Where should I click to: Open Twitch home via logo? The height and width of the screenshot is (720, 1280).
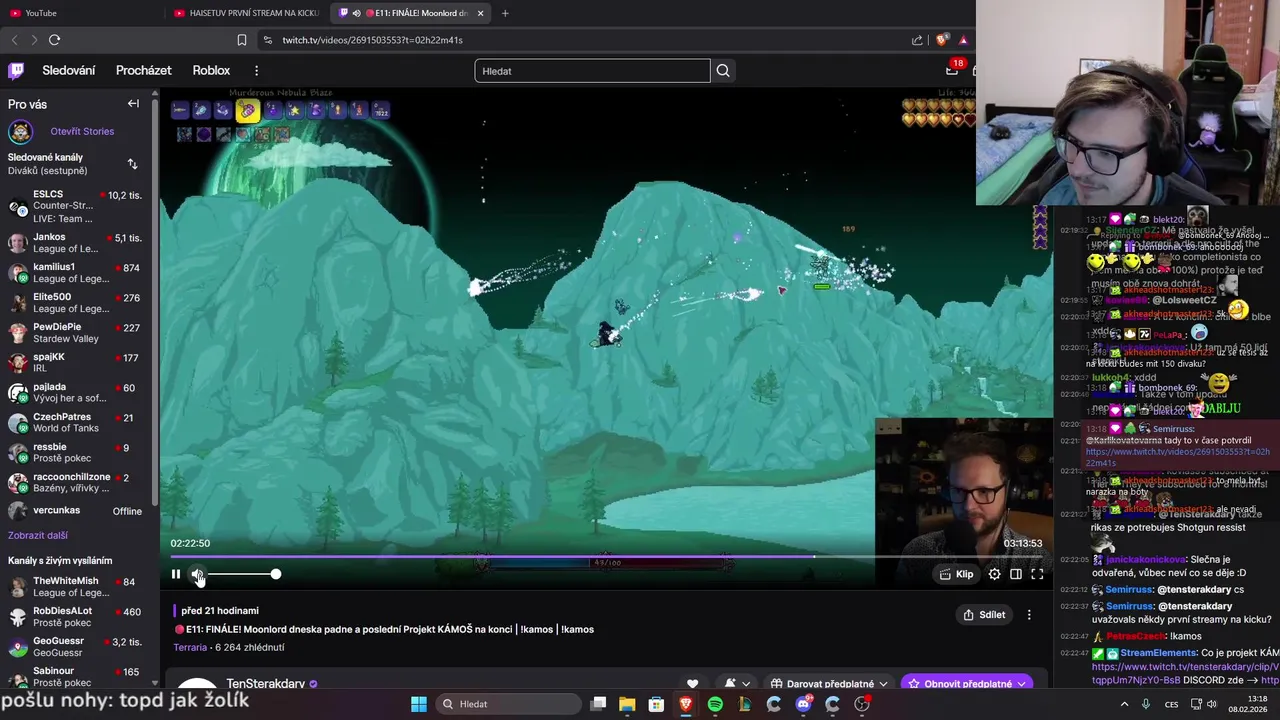pyautogui.click(x=16, y=71)
